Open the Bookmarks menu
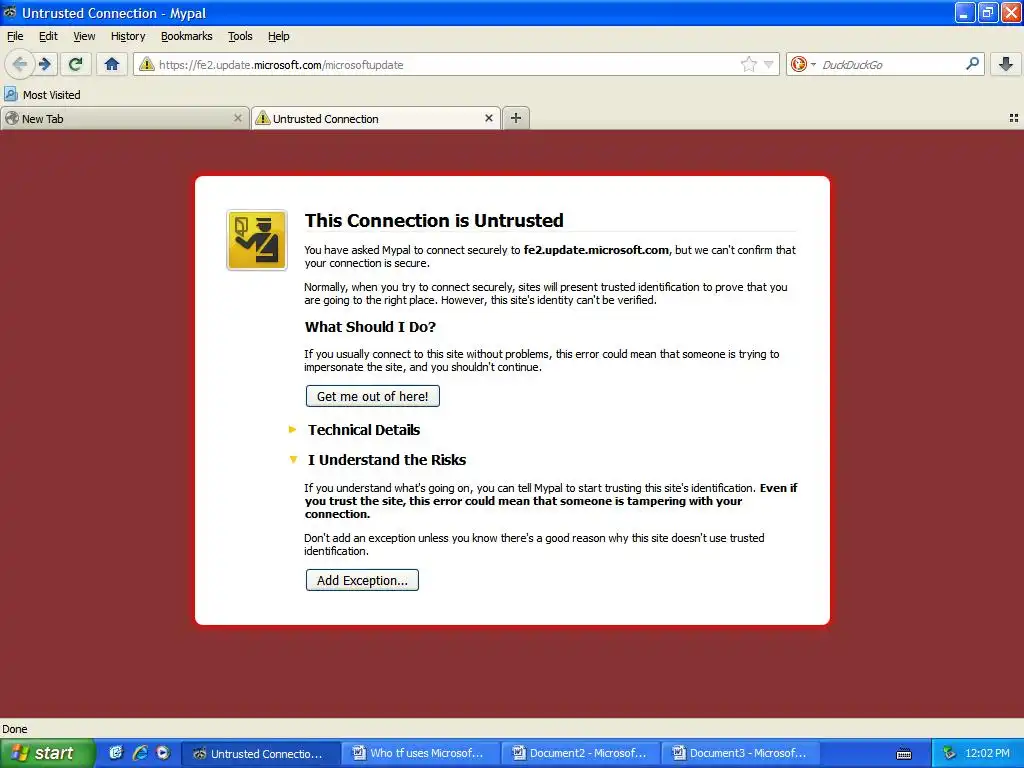The height and width of the screenshot is (768, 1024). pyautogui.click(x=187, y=36)
